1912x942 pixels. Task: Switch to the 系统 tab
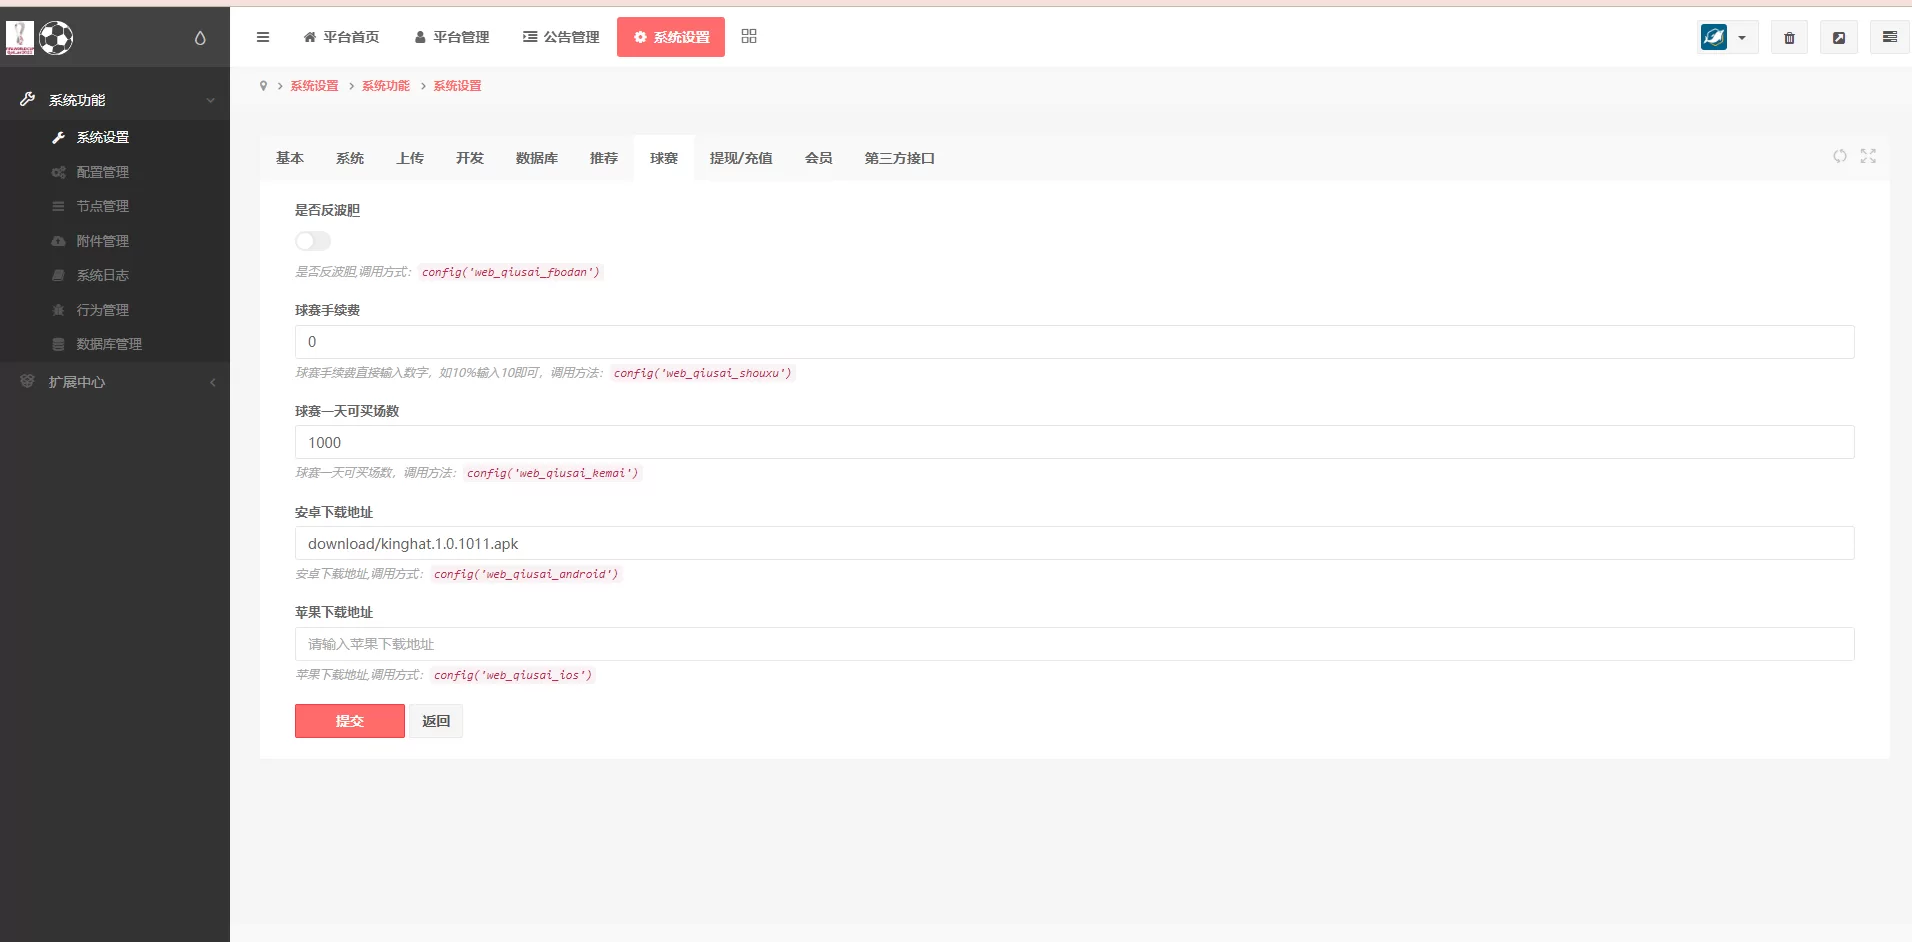[350, 158]
